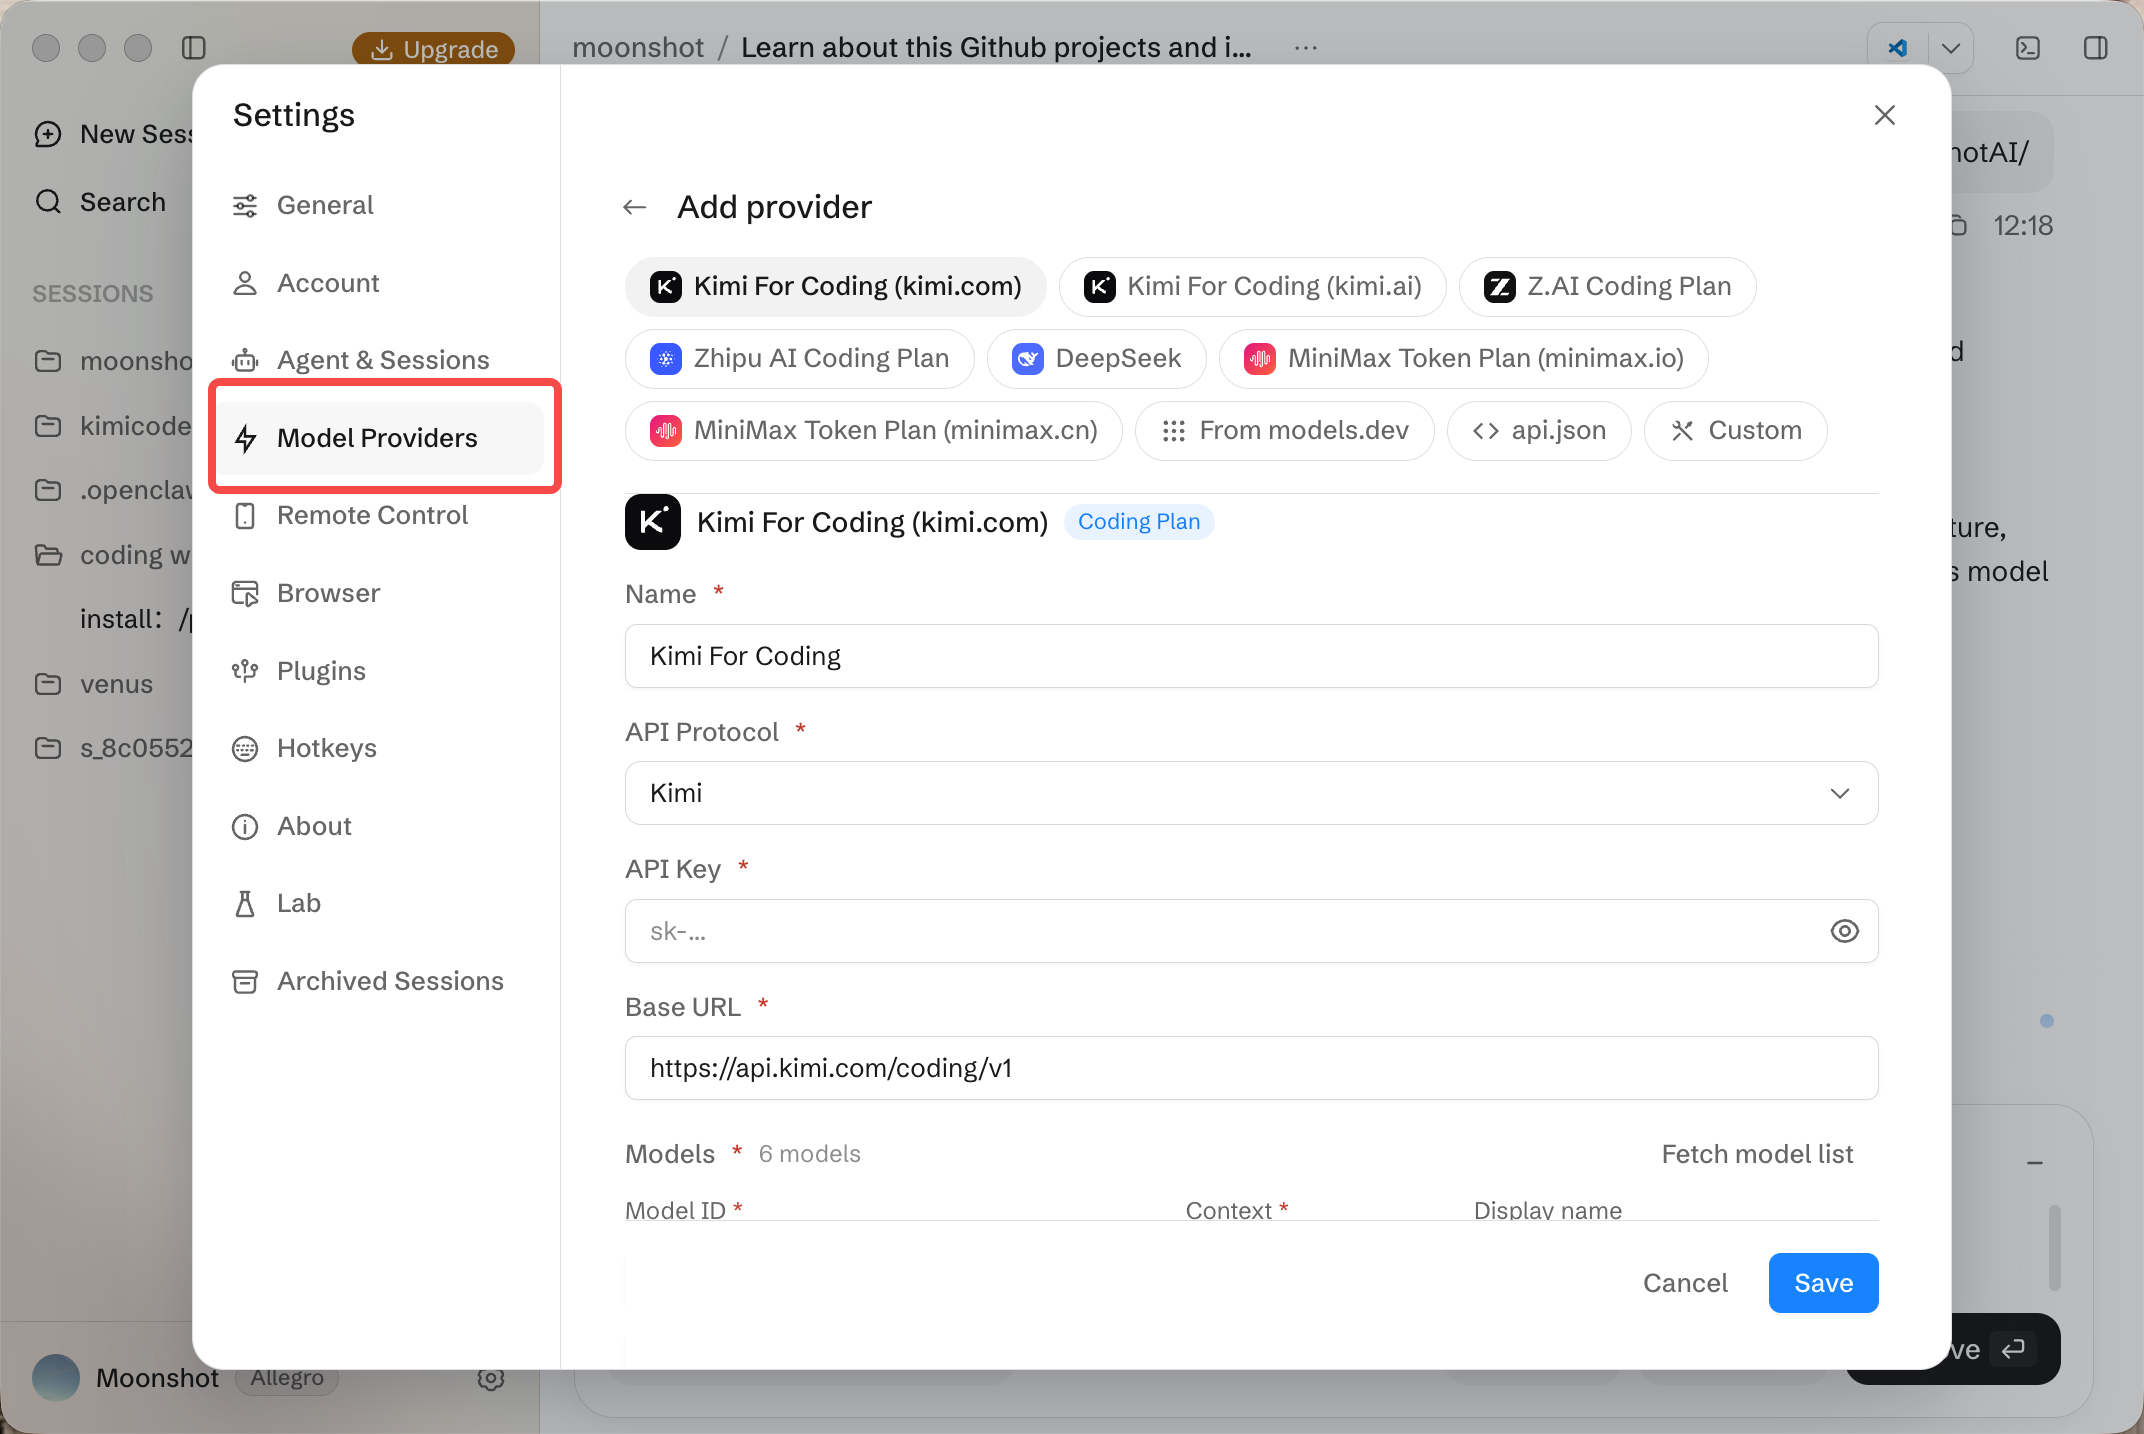Click the Upgrade button in the title bar
The width and height of the screenshot is (2144, 1434).
(x=433, y=48)
